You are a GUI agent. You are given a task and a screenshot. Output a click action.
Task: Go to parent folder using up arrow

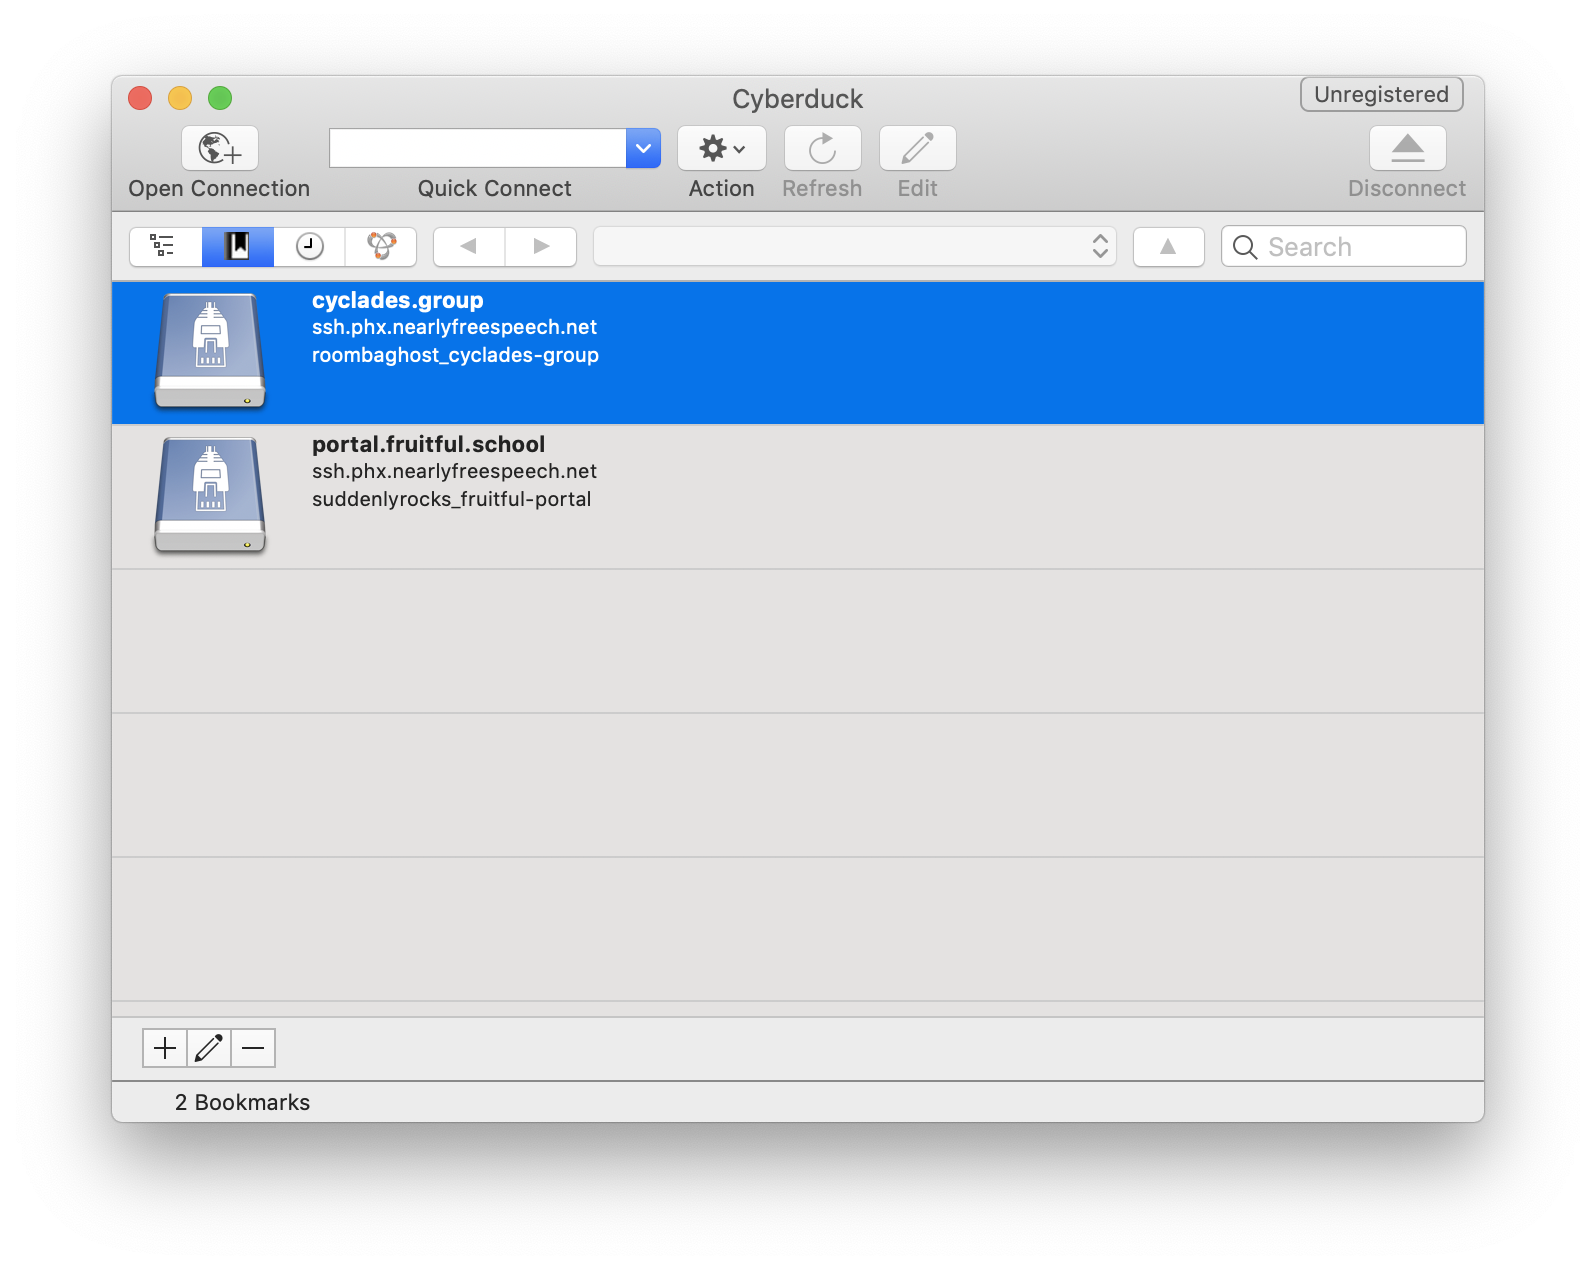(1168, 246)
